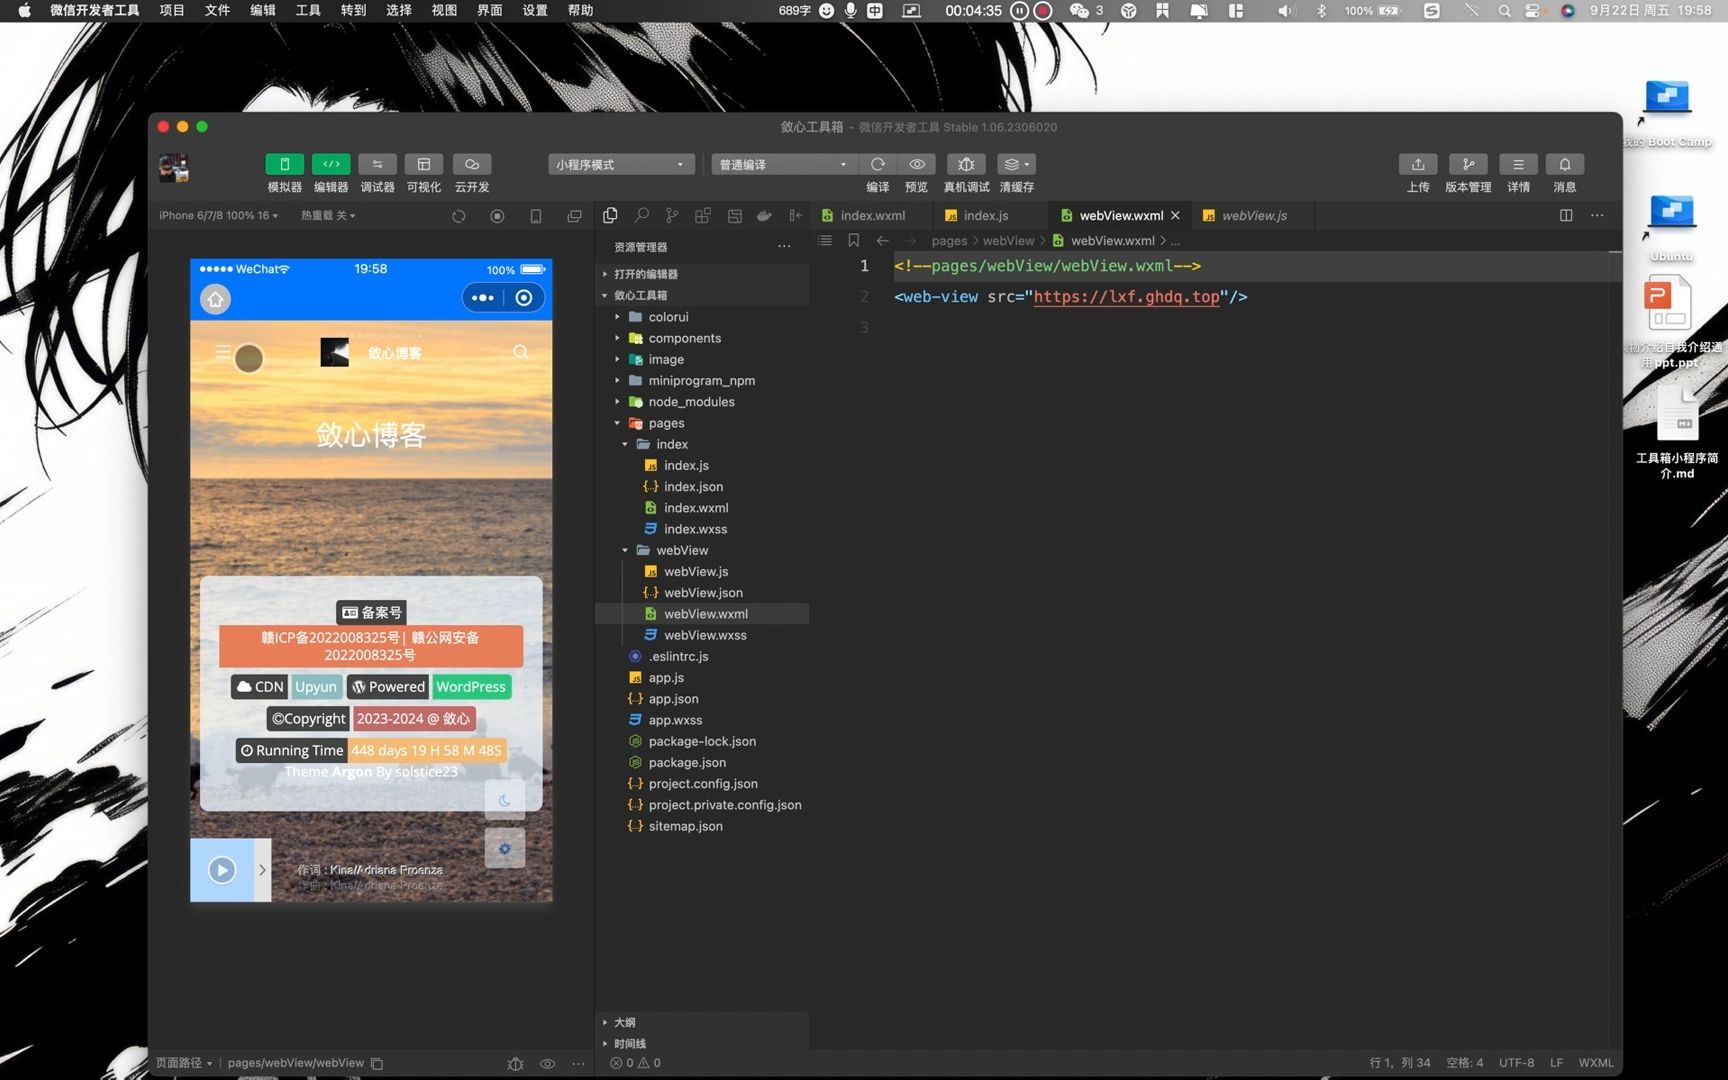Viewport: 1728px width, 1080px height.
Task: Collapse the pages folder
Action: point(701,423)
